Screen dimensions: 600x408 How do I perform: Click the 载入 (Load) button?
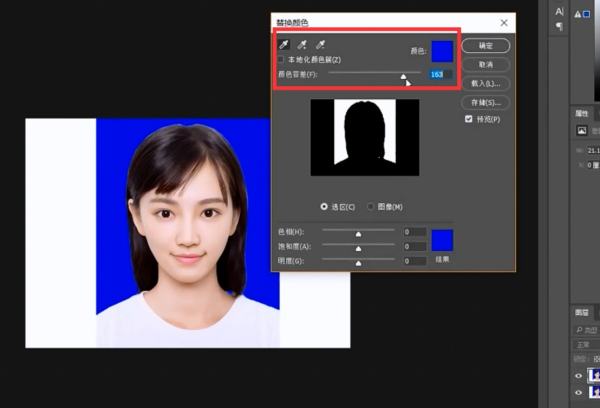point(486,83)
